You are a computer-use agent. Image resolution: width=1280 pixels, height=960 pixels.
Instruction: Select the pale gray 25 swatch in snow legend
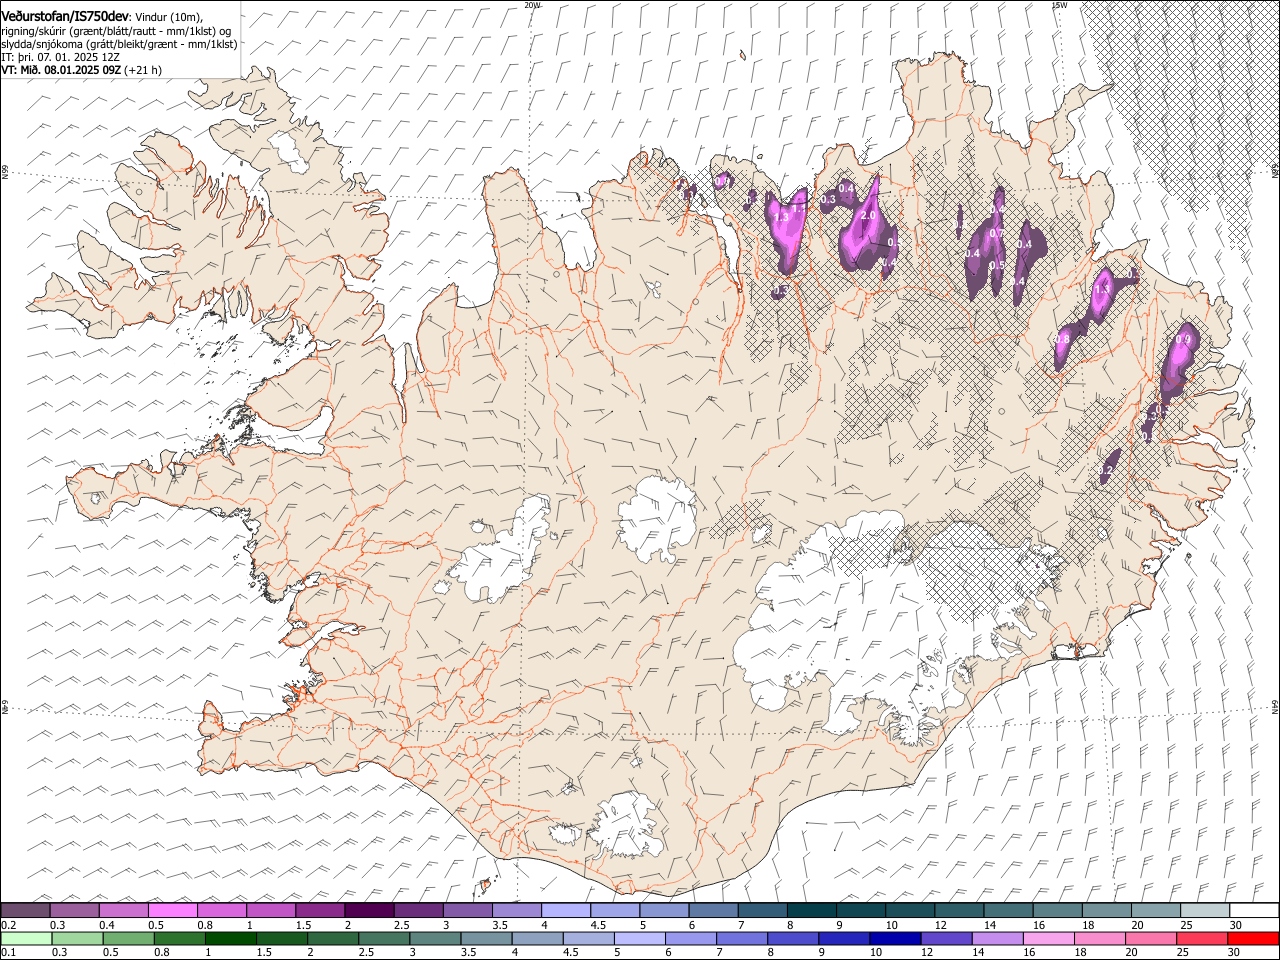[1205, 911]
